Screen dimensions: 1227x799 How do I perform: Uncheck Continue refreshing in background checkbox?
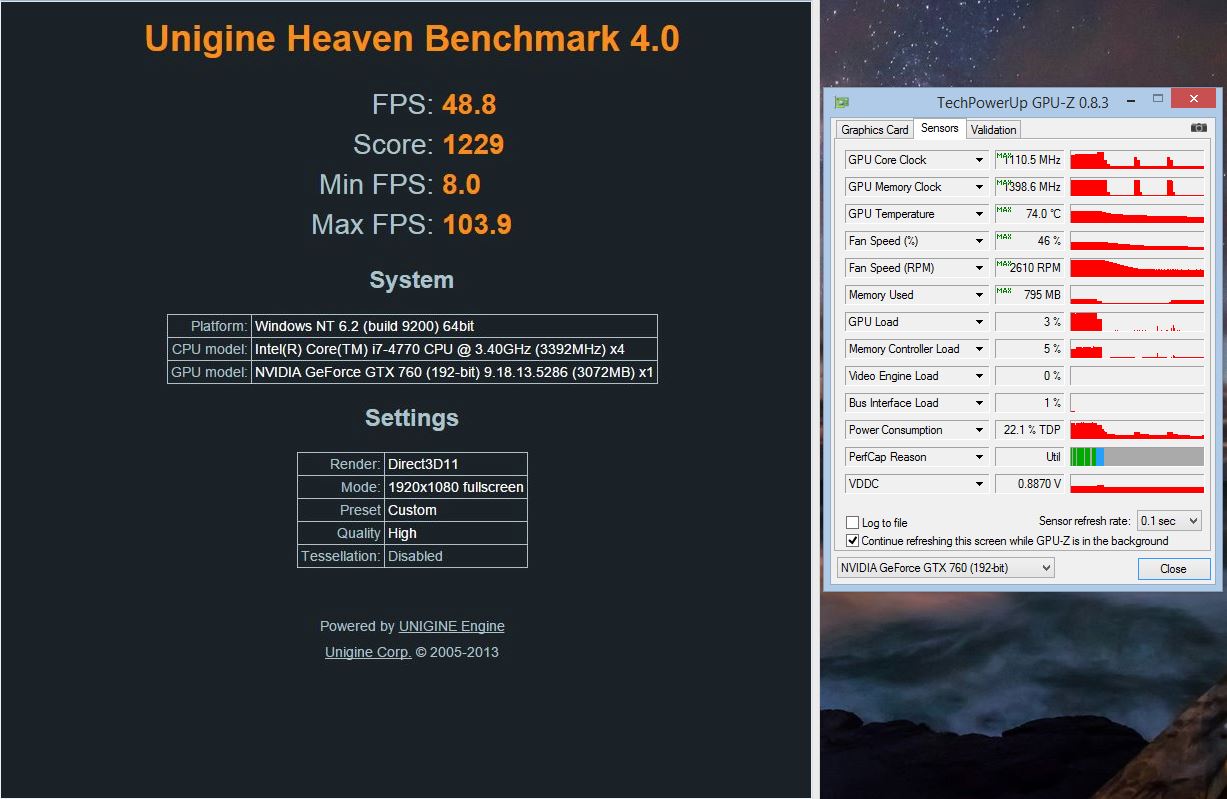[x=852, y=540]
